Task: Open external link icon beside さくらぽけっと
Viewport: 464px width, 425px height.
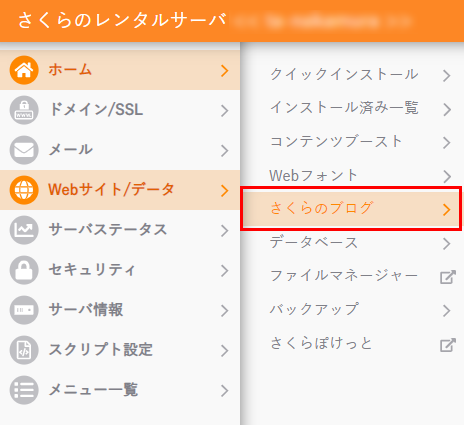Action: point(447,344)
